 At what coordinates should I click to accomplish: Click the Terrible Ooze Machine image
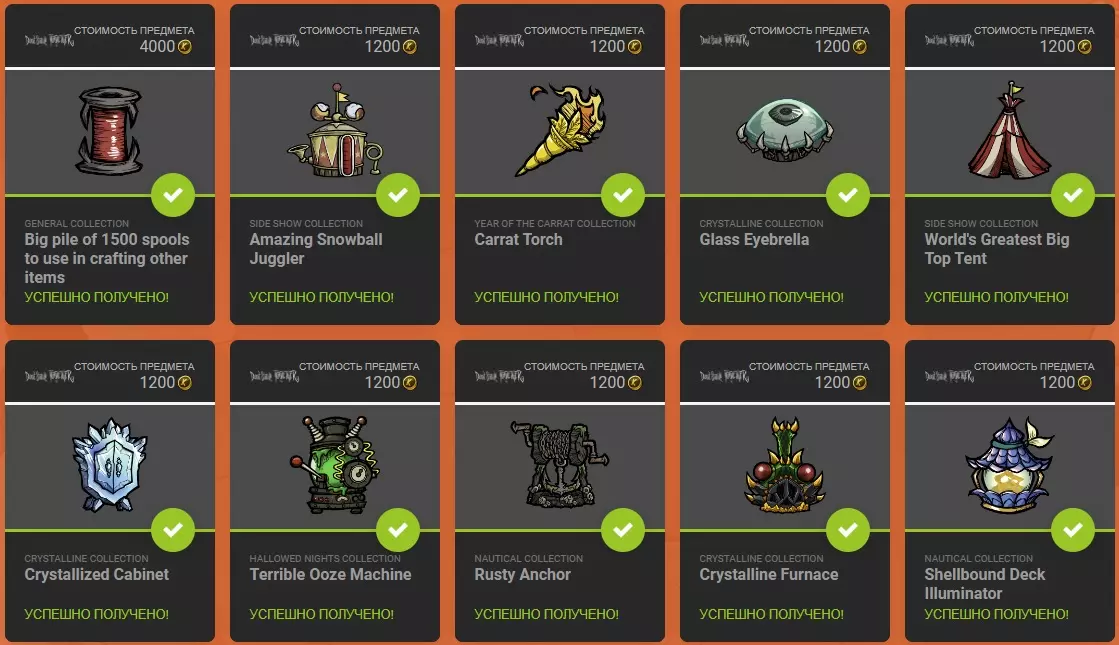335,465
